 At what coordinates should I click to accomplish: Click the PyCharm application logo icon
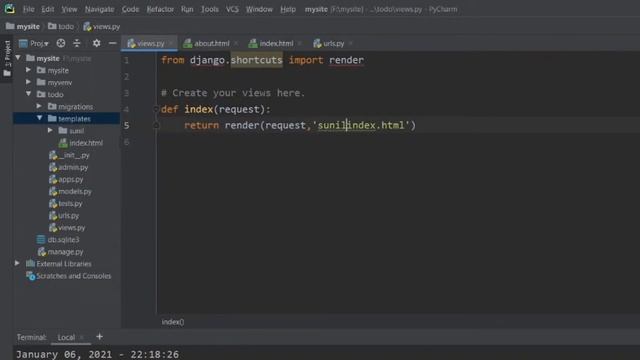click(x=10, y=9)
